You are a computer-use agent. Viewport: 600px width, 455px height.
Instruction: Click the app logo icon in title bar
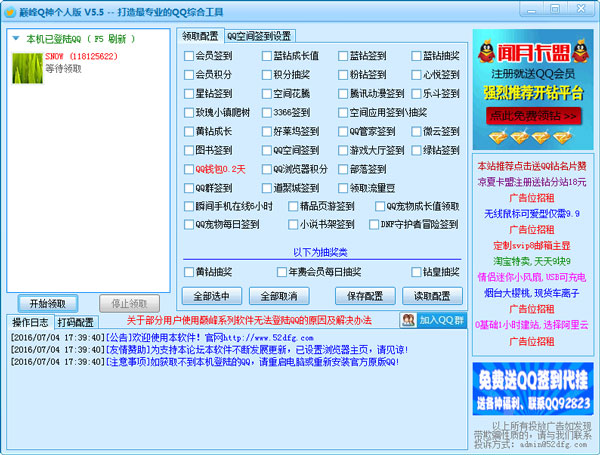point(10,12)
